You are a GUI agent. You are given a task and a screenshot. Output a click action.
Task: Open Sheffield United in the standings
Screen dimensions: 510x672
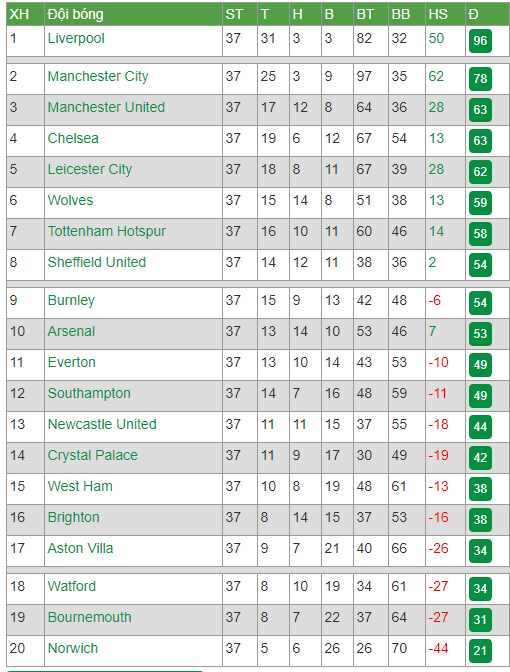coord(96,262)
